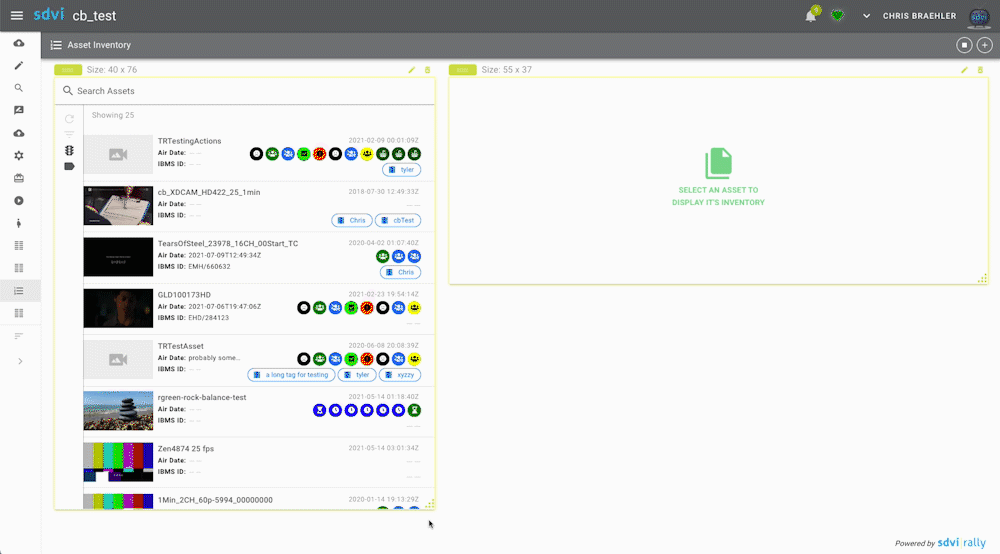Click the red status icon in GLD100173HD row
Viewport: 1000px width, 554px height.
tap(367, 308)
